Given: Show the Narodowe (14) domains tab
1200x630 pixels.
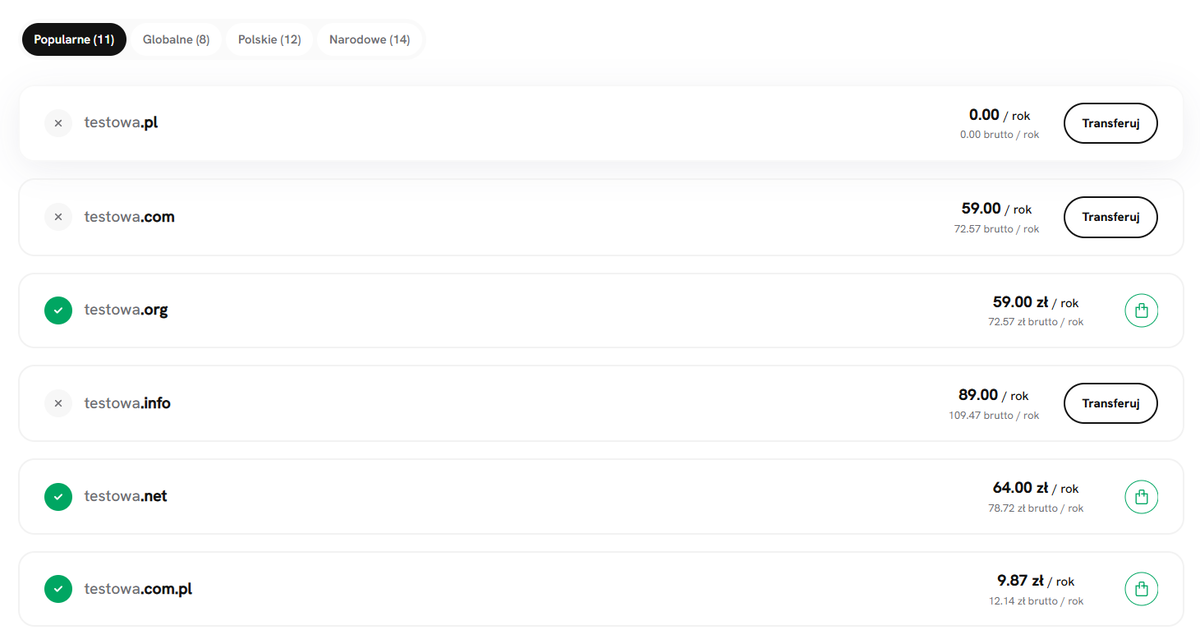Looking at the screenshot, I should [370, 40].
